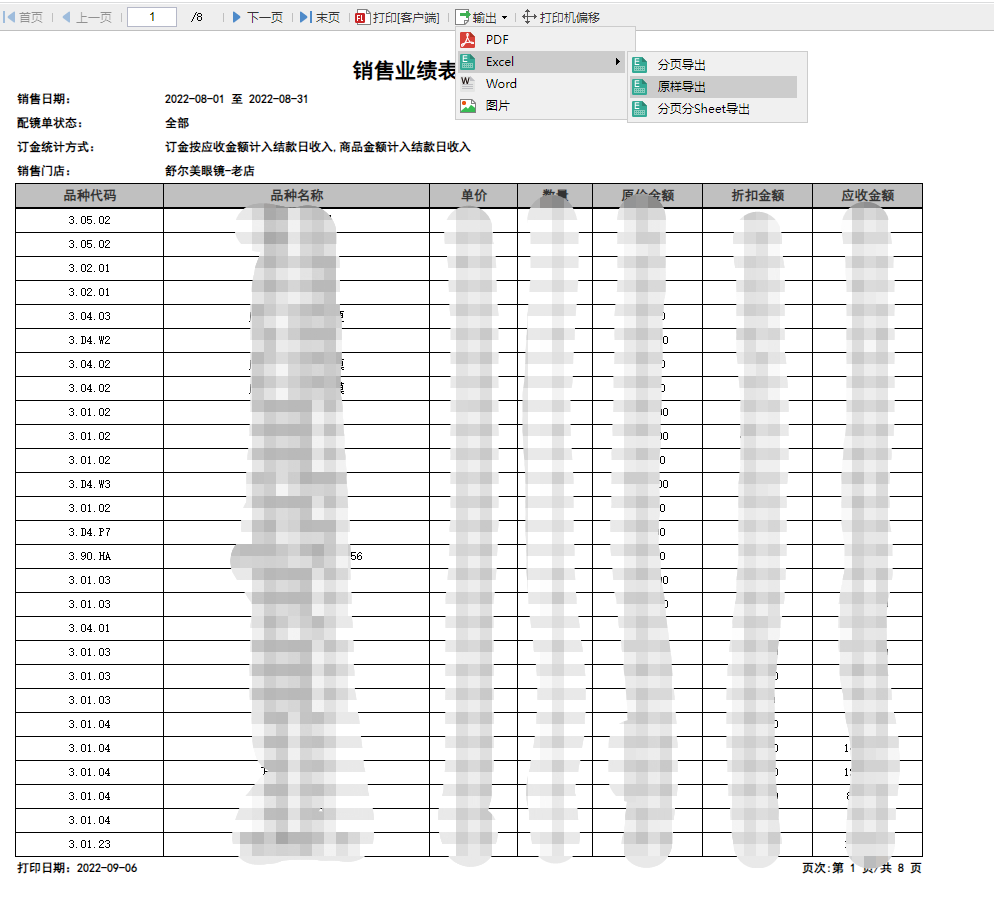The height and width of the screenshot is (905, 994).
Task: Click the previous page arrow icon
Action: pyautogui.click(x=67, y=17)
